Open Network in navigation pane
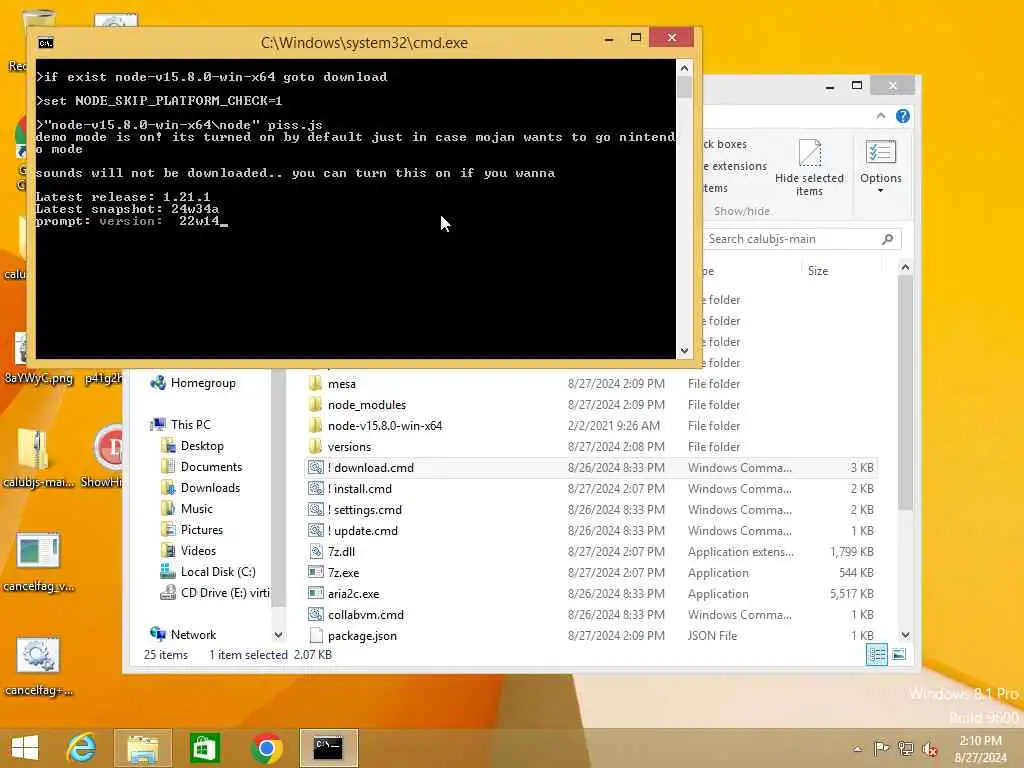The image size is (1024, 768). coord(184,634)
